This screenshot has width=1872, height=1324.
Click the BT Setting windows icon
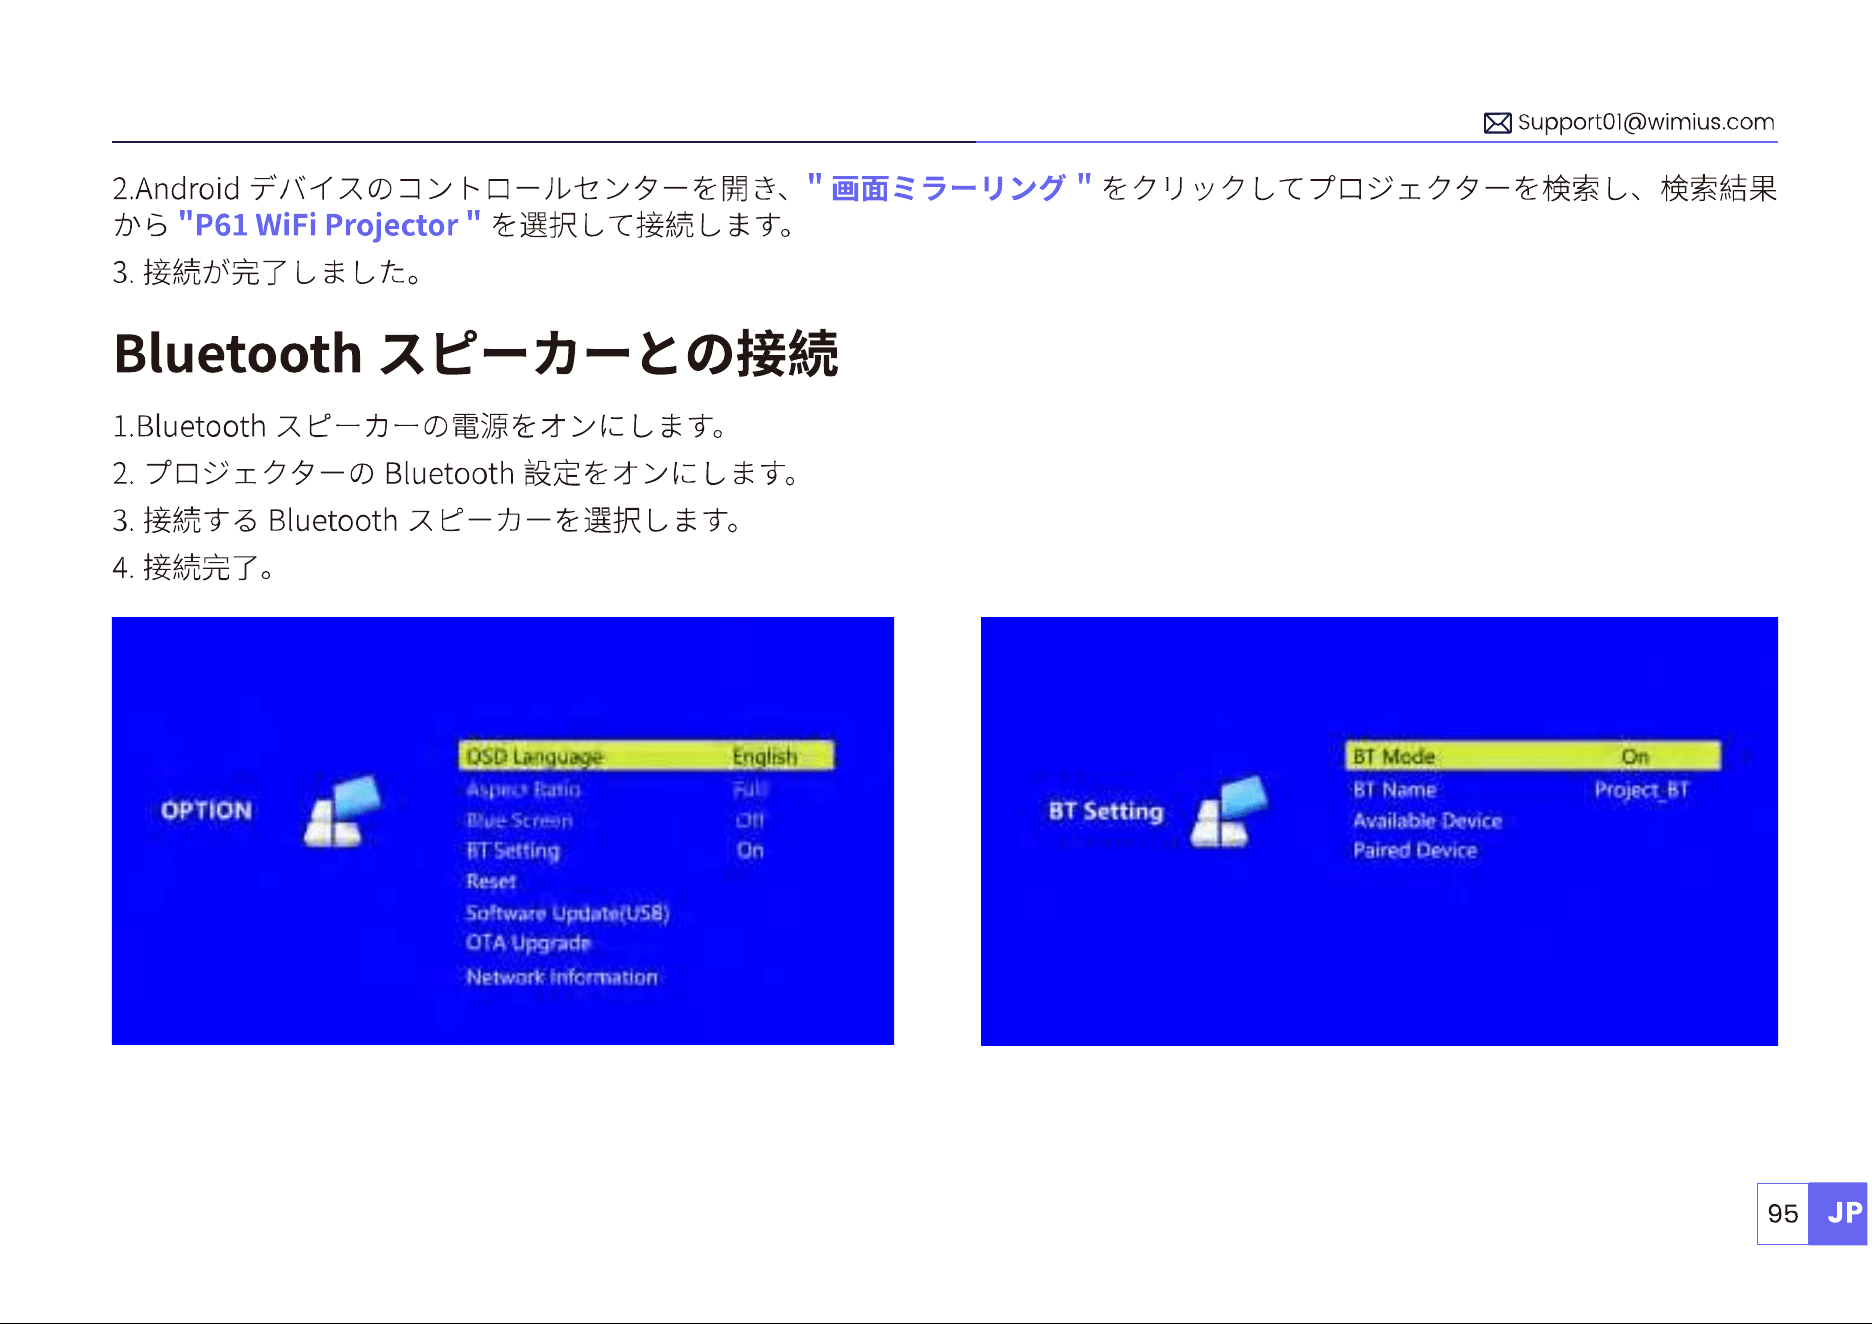click(x=1229, y=812)
